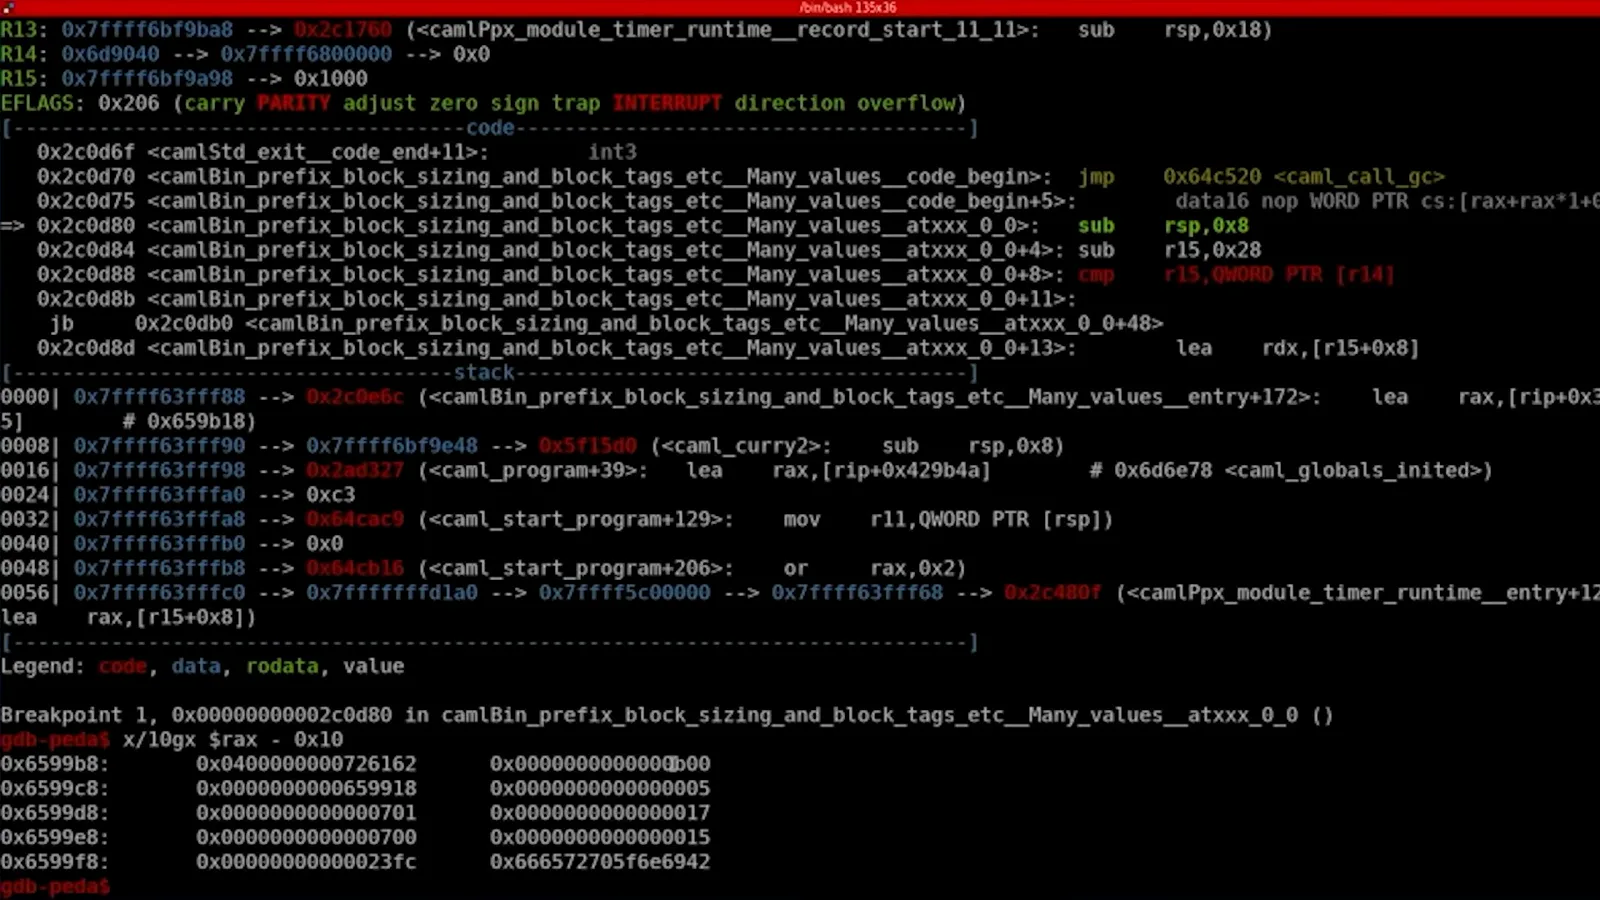
Task: Click address 0x2c0d8b in code listing
Action: [86, 299]
